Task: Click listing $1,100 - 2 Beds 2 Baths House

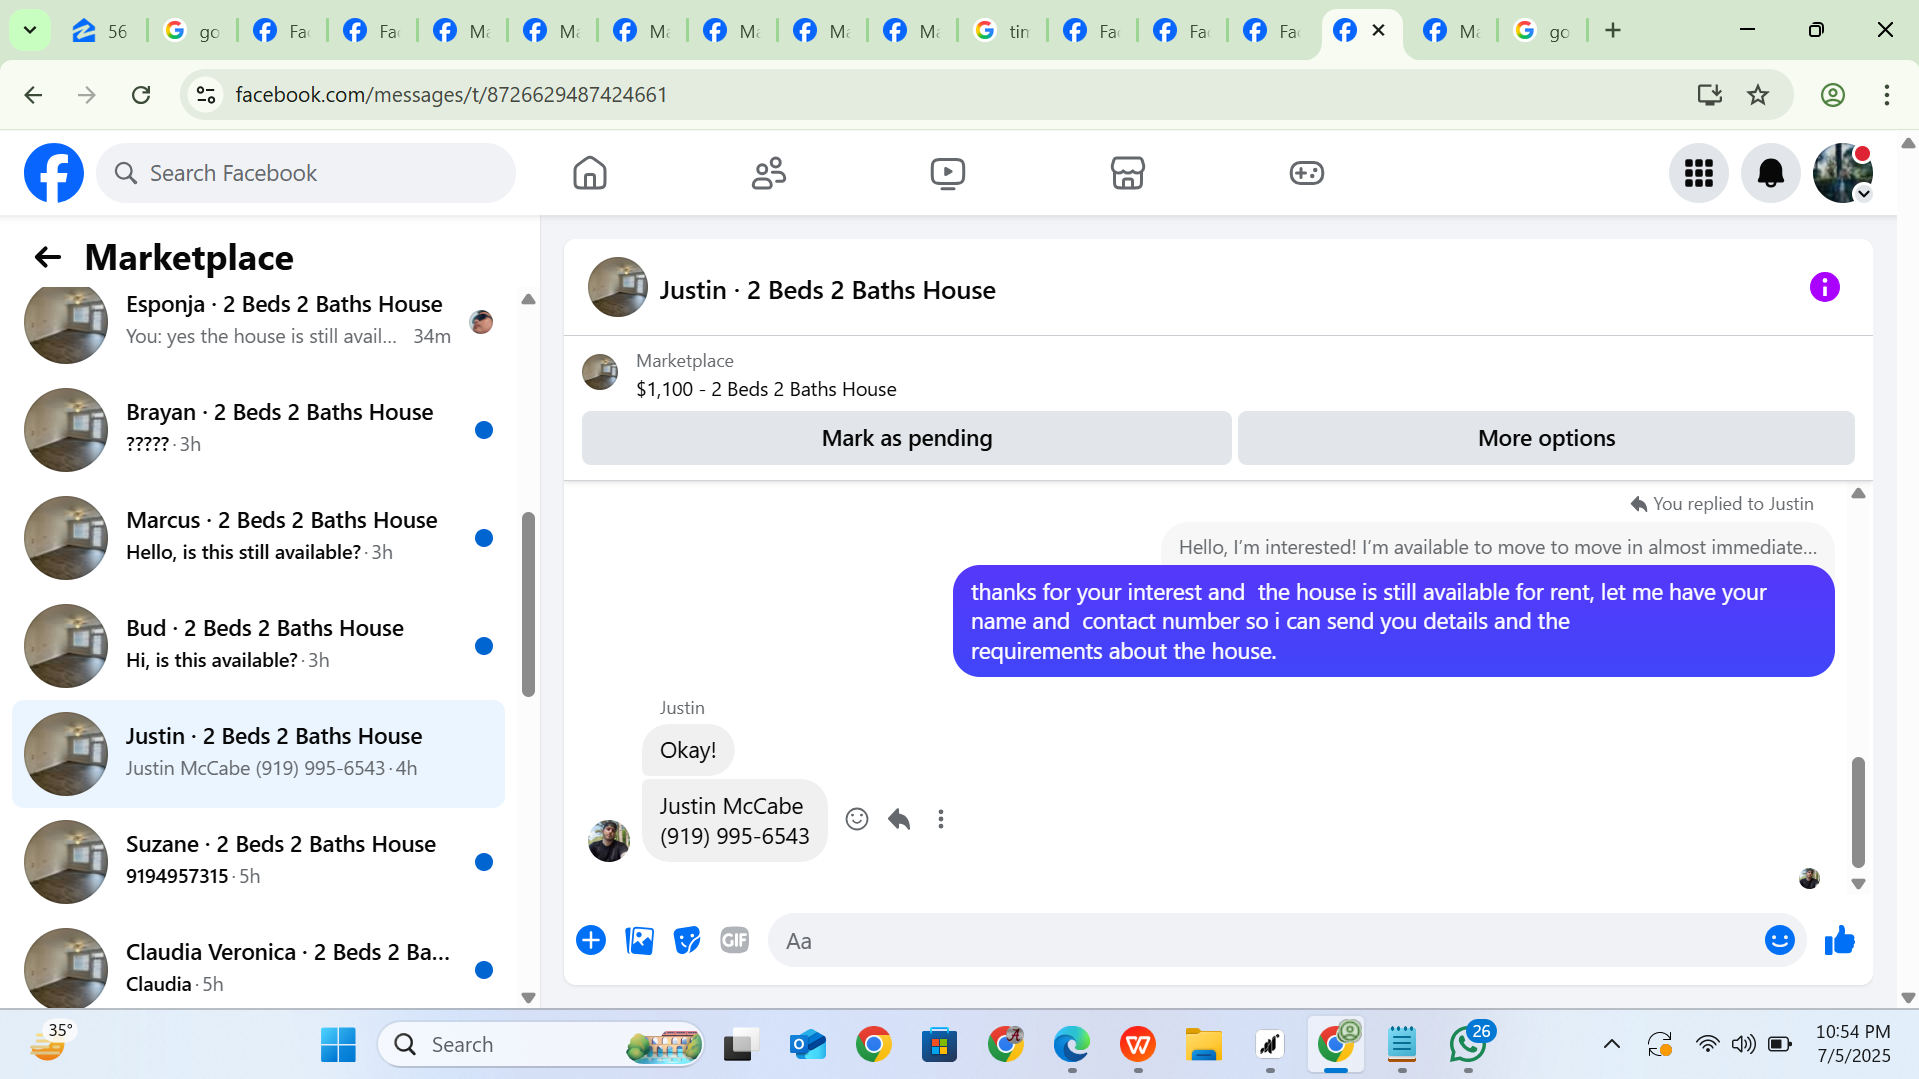Action: (x=766, y=389)
